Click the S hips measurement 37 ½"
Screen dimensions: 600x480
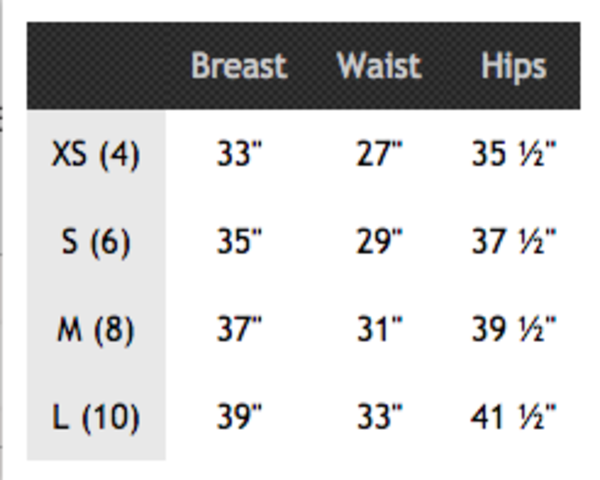514,242
